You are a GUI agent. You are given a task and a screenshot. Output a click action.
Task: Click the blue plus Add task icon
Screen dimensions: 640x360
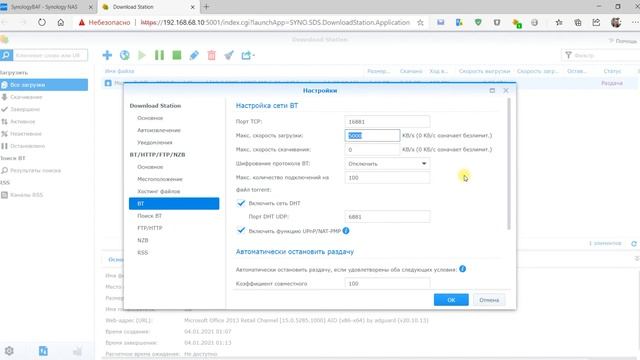click(x=107, y=55)
